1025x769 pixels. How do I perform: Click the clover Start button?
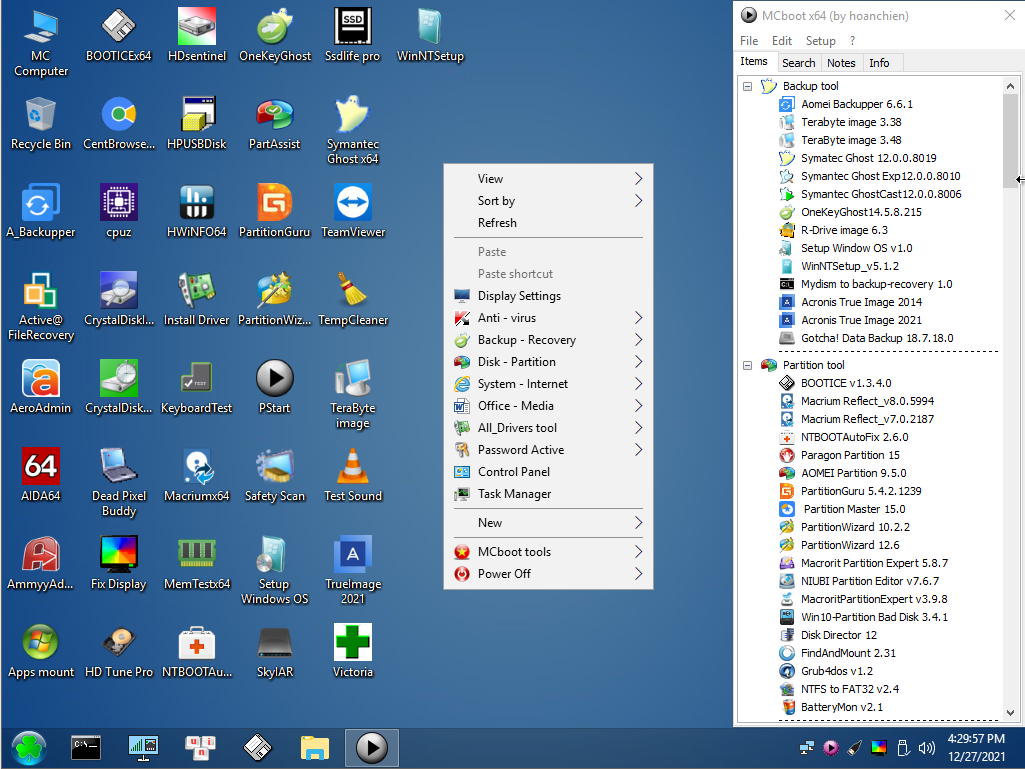[x=28, y=748]
